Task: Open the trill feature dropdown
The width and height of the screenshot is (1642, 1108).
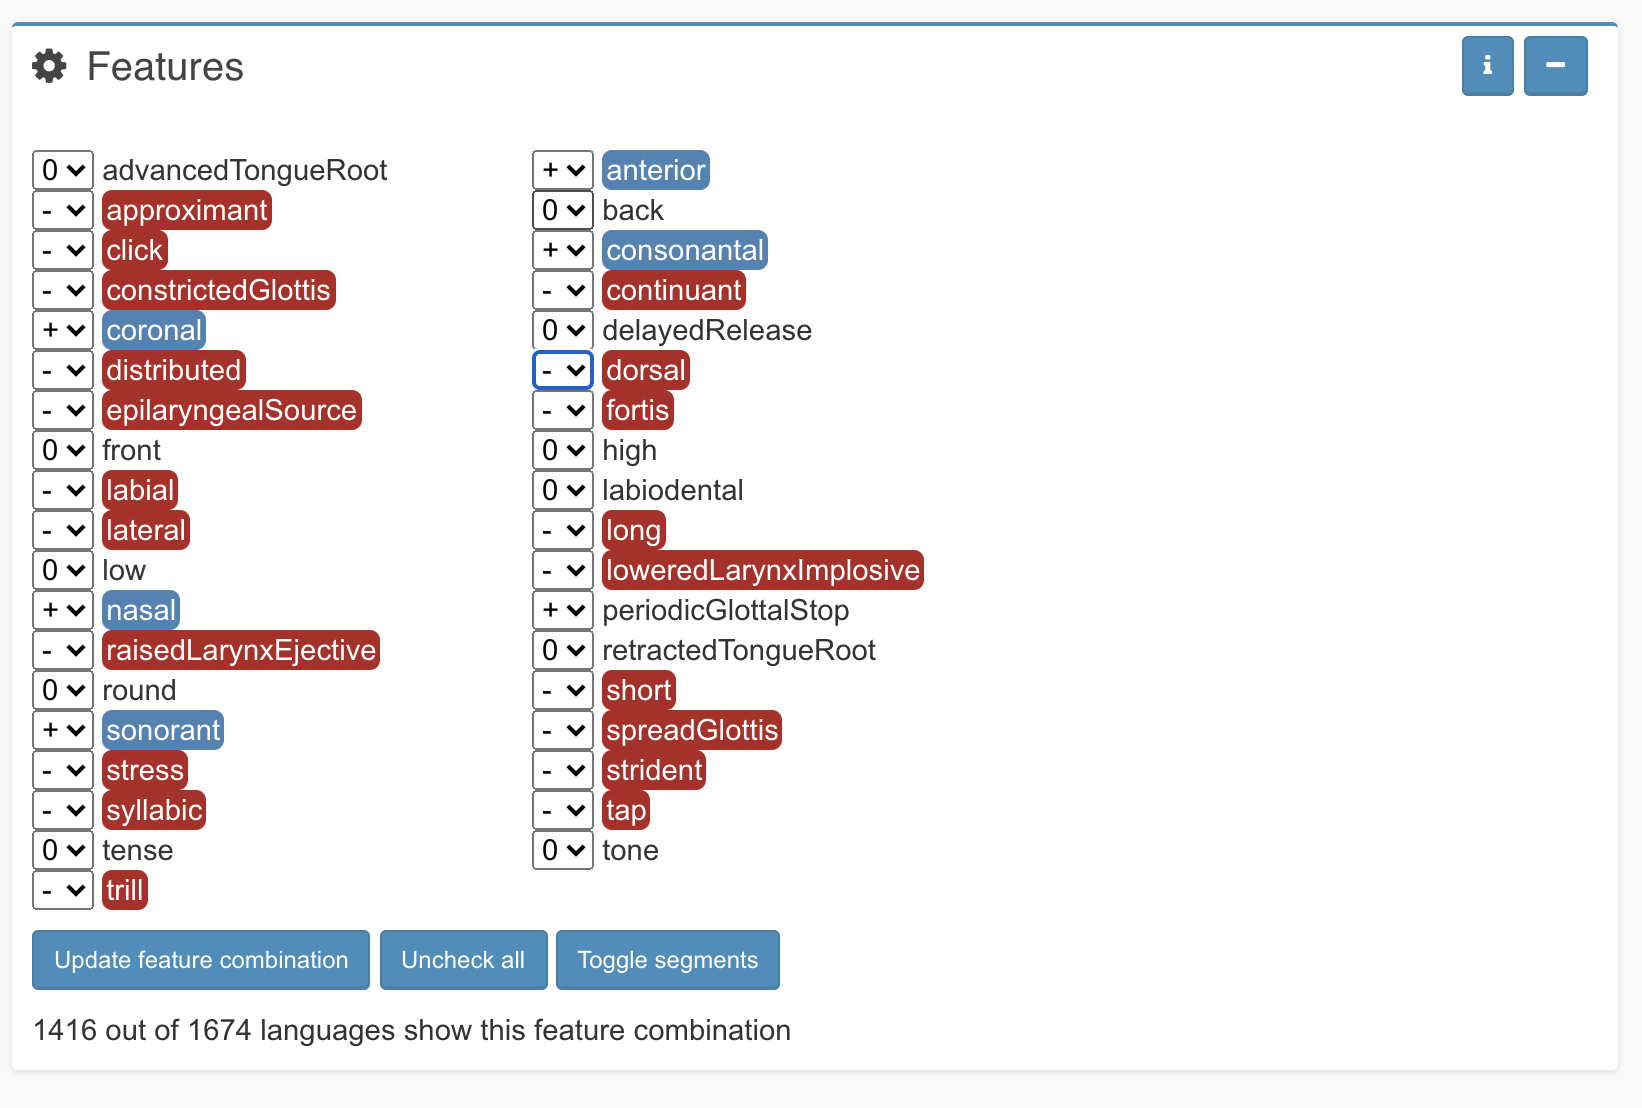Action: 63,890
